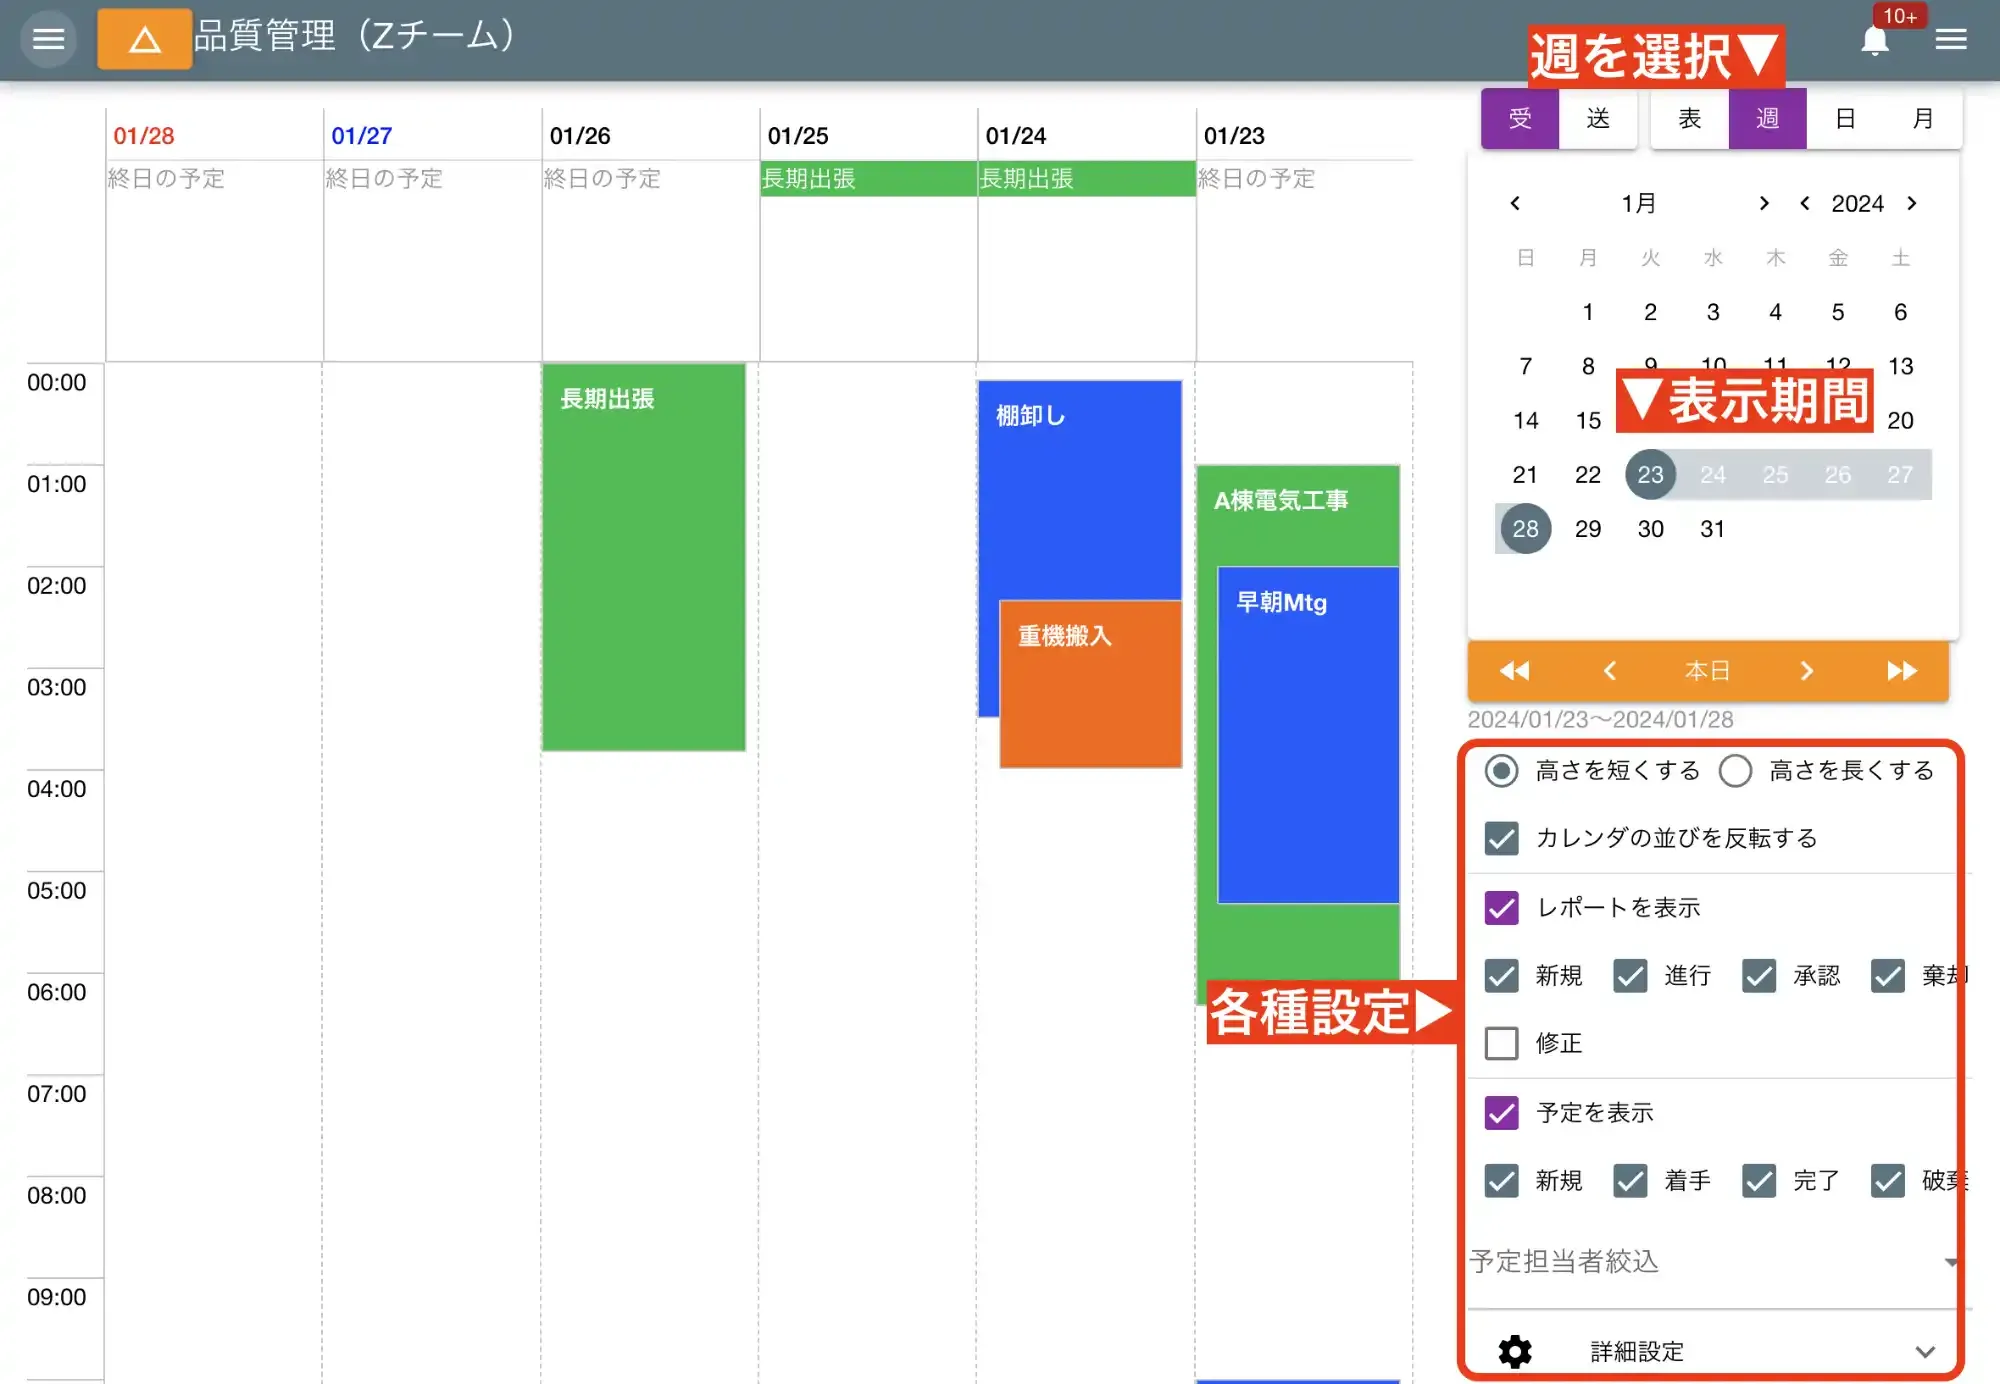2000x1384 pixels.
Task: Expand the 詳細設定 section chevron
Action: (x=1925, y=1350)
